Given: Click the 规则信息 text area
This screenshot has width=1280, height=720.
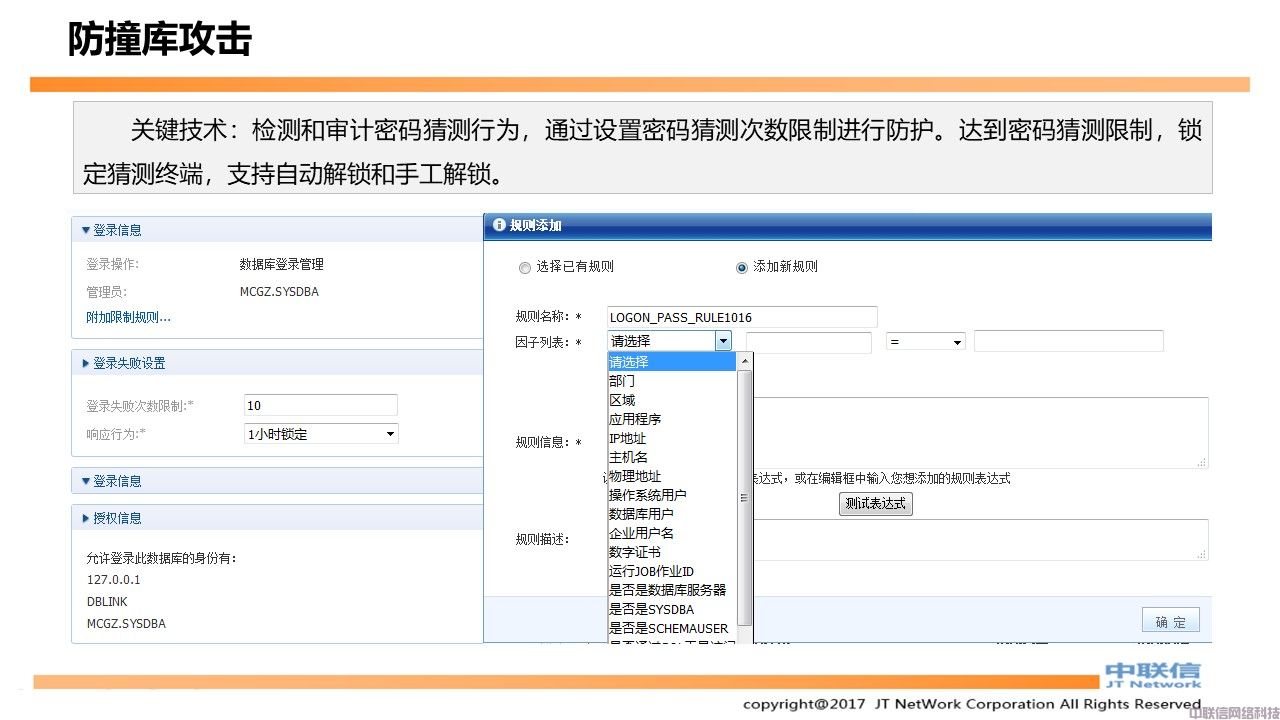Looking at the screenshot, I should [979, 432].
